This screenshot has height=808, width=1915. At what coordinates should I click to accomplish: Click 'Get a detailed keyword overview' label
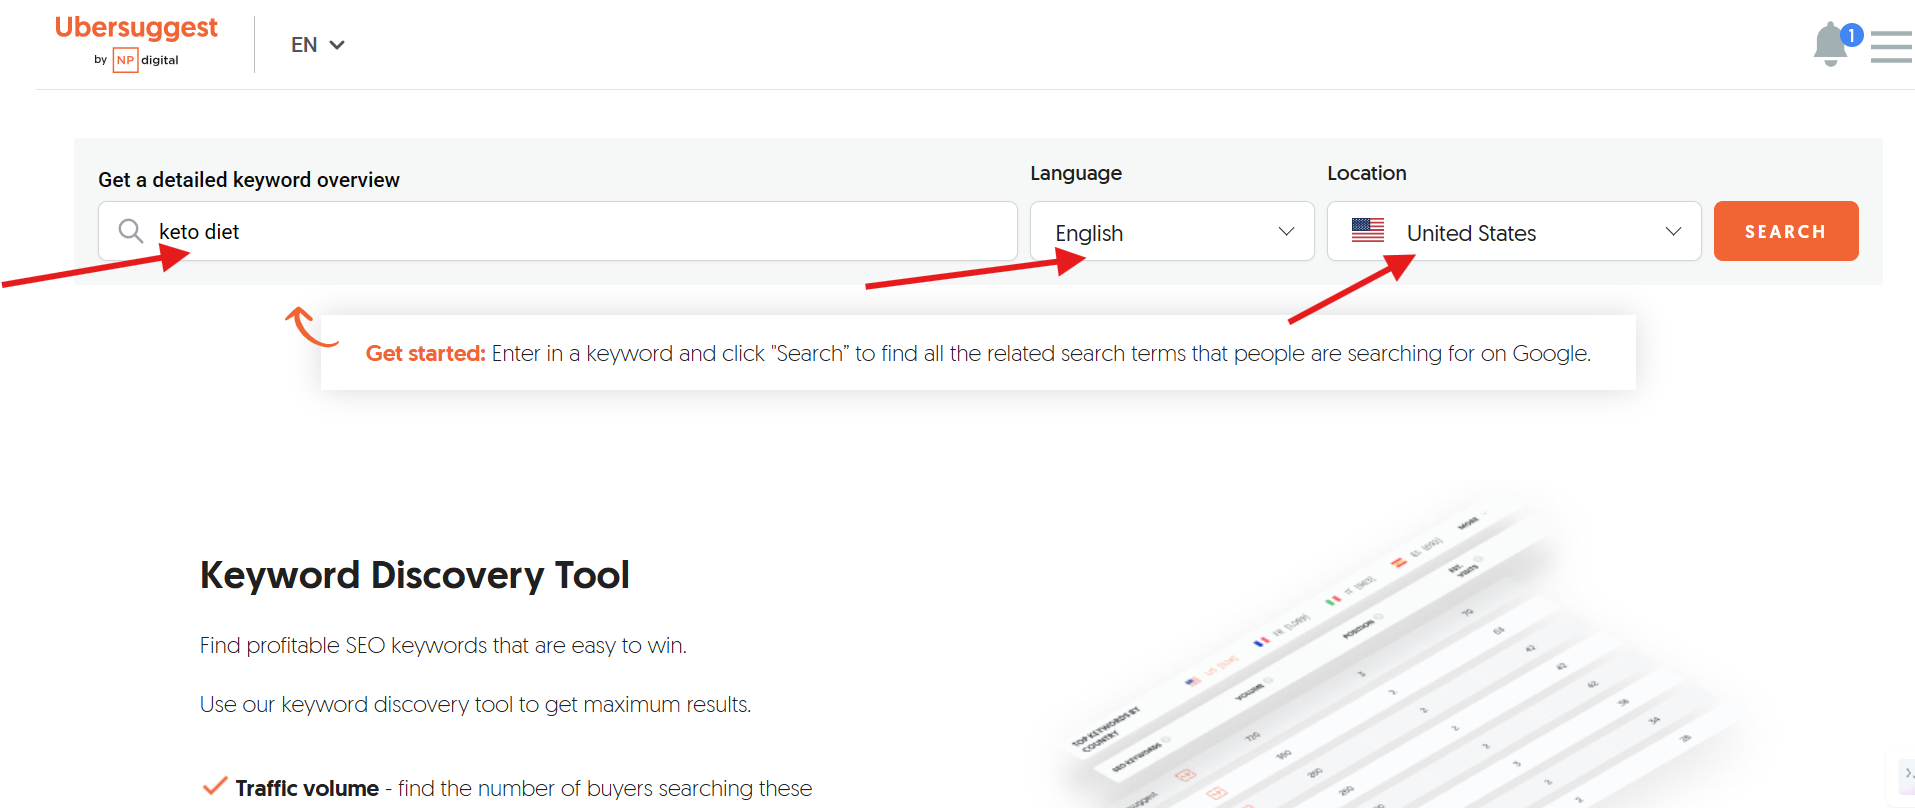pos(249,180)
